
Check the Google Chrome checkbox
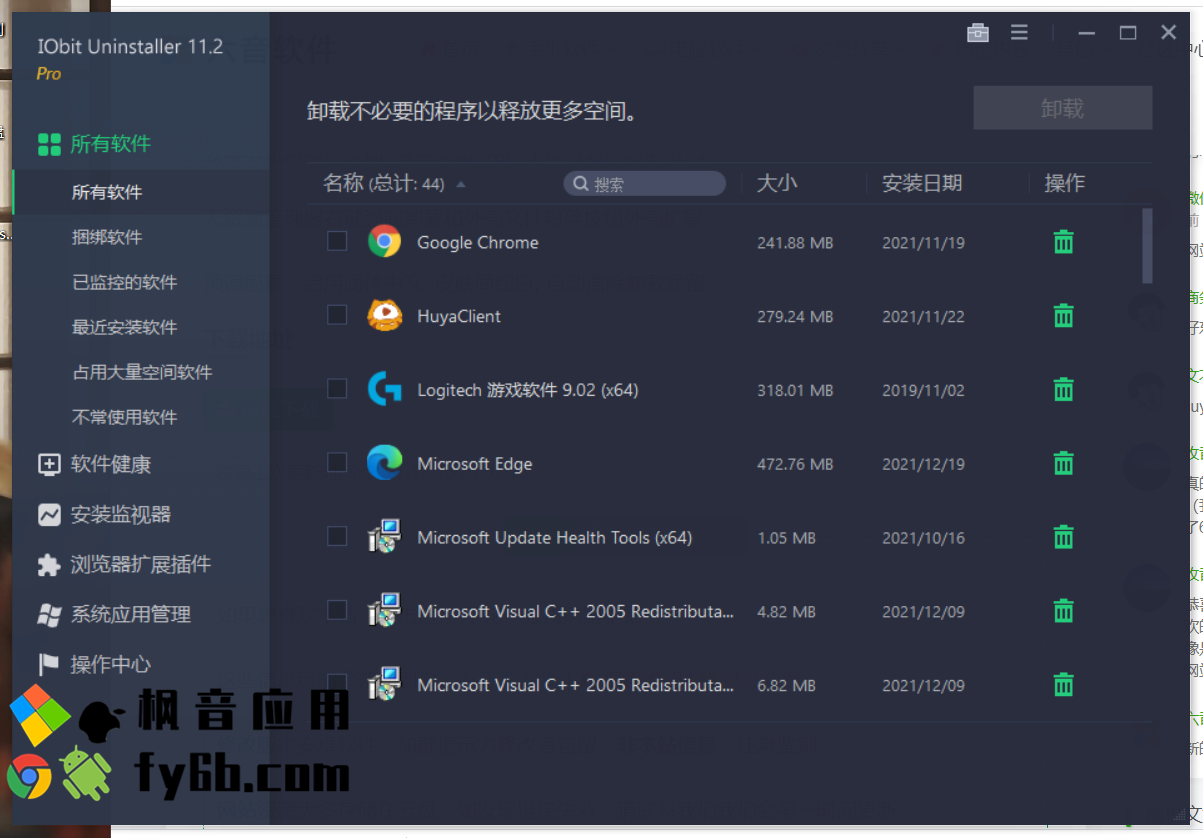pos(337,241)
